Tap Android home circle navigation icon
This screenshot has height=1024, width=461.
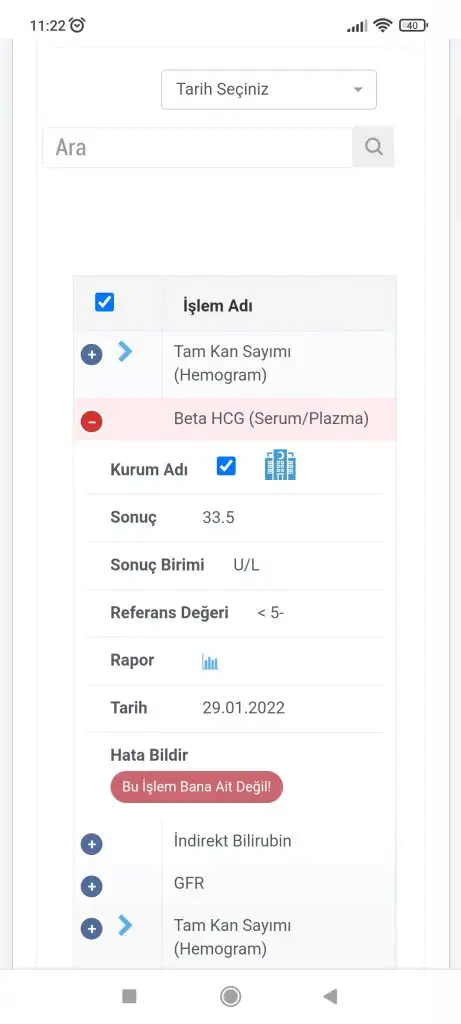pos(230,996)
